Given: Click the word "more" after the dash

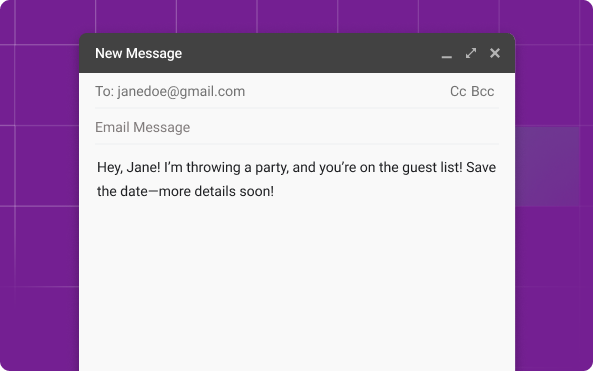Looking at the screenshot, I should (x=174, y=192).
